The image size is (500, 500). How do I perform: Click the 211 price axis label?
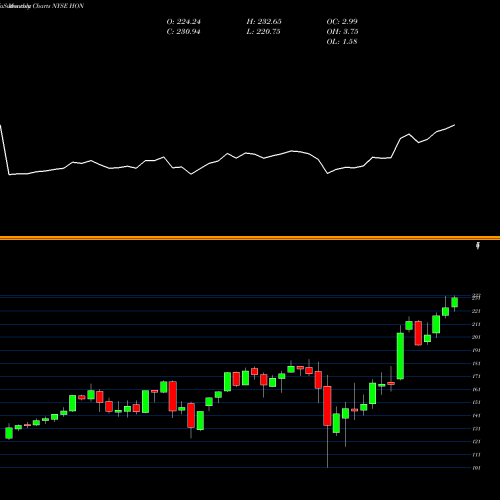pyautogui.click(x=476, y=324)
